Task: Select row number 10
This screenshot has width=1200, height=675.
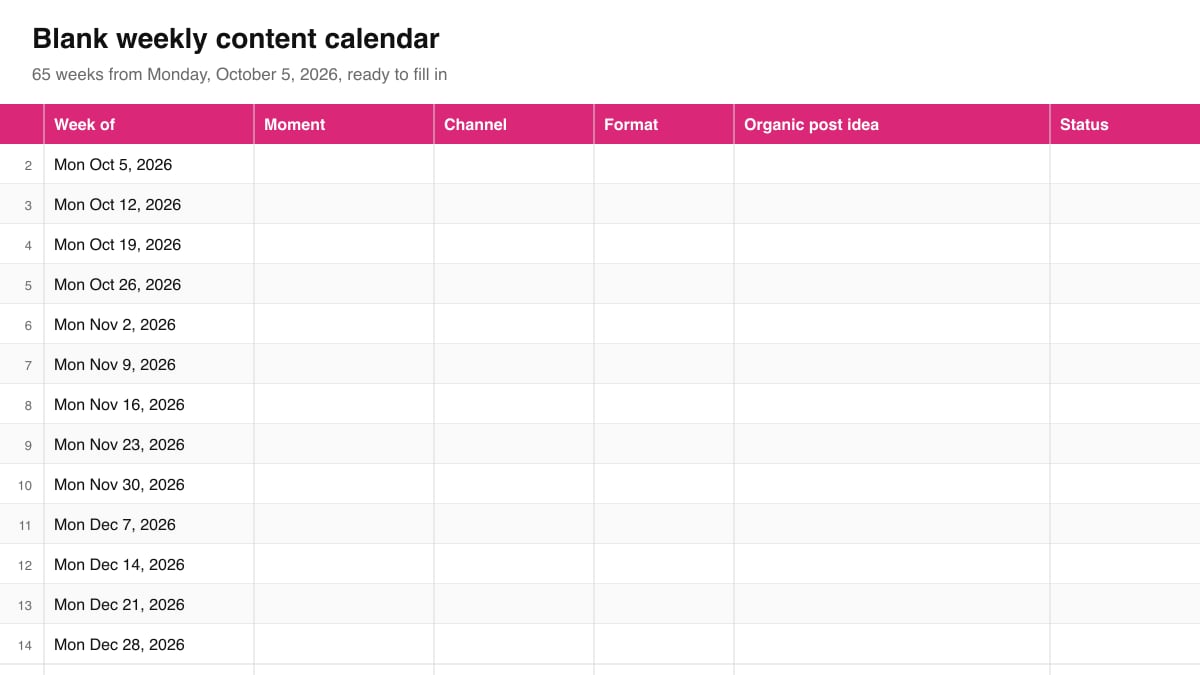Action: point(22,484)
